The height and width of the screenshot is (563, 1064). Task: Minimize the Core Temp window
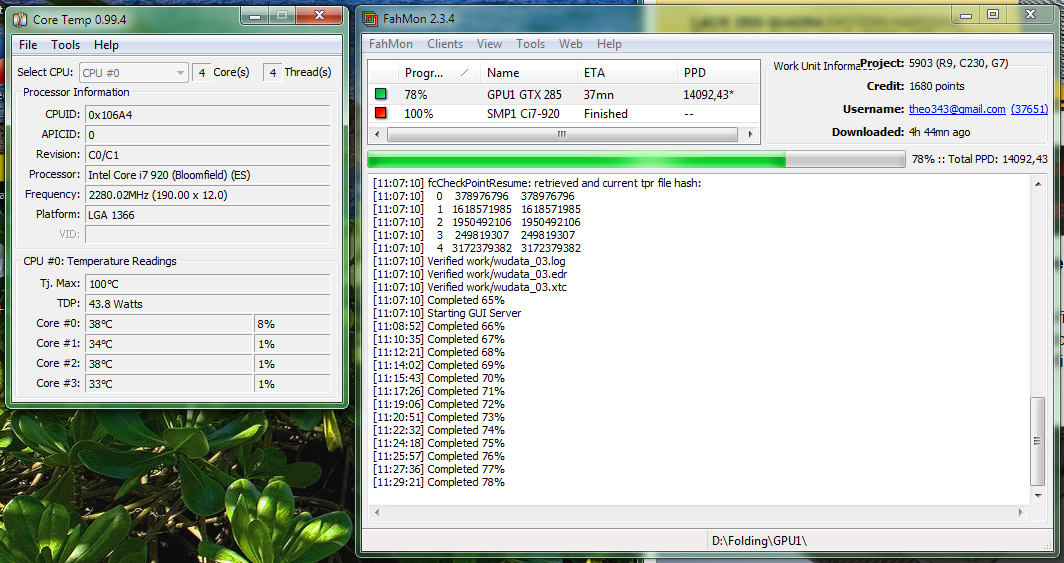tap(255, 16)
